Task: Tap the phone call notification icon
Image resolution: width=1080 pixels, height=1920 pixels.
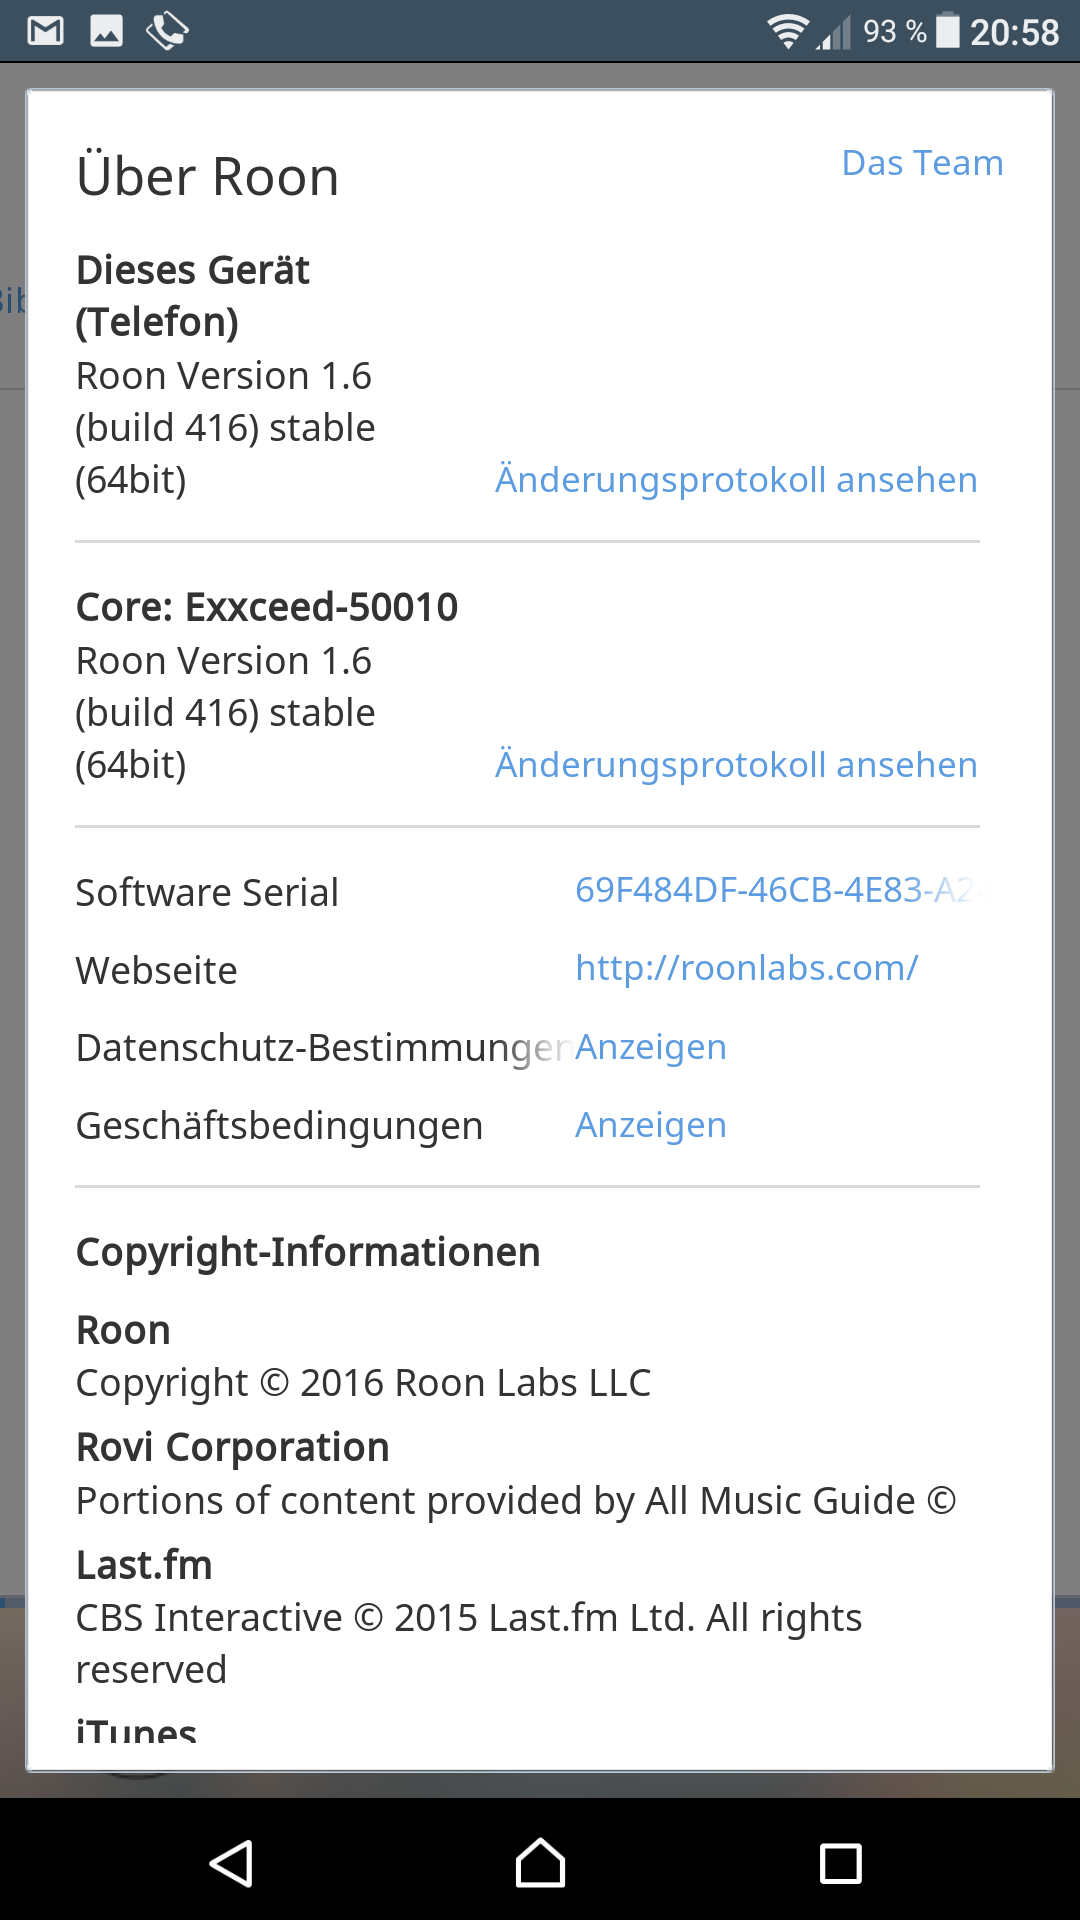Action: tap(167, 31)
